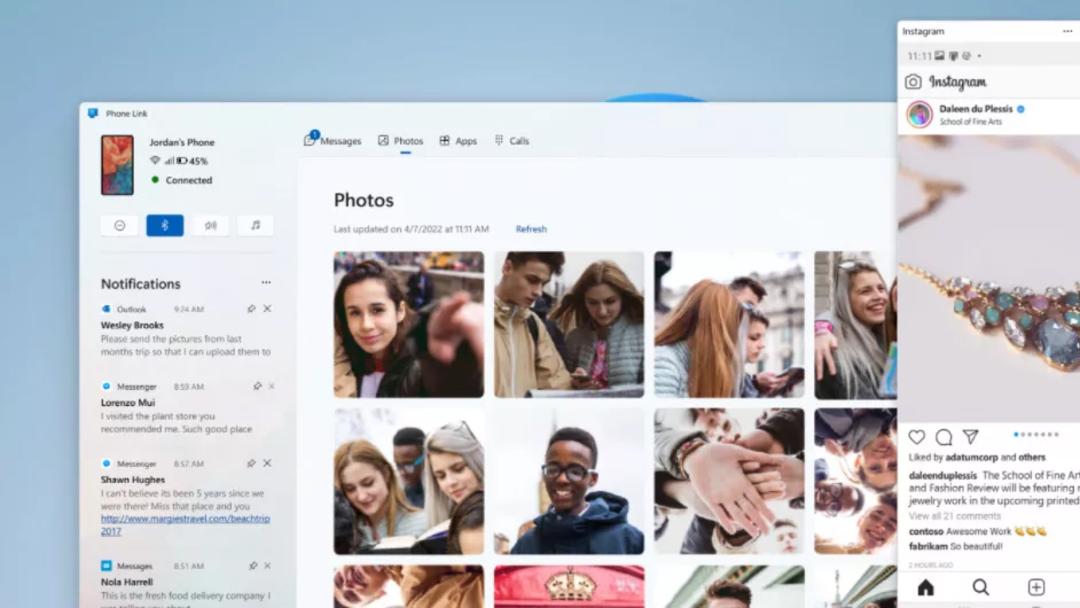Open Instagram comment bubble icon
This screenshot has width=1080, height=608.
tap(944, 437)
